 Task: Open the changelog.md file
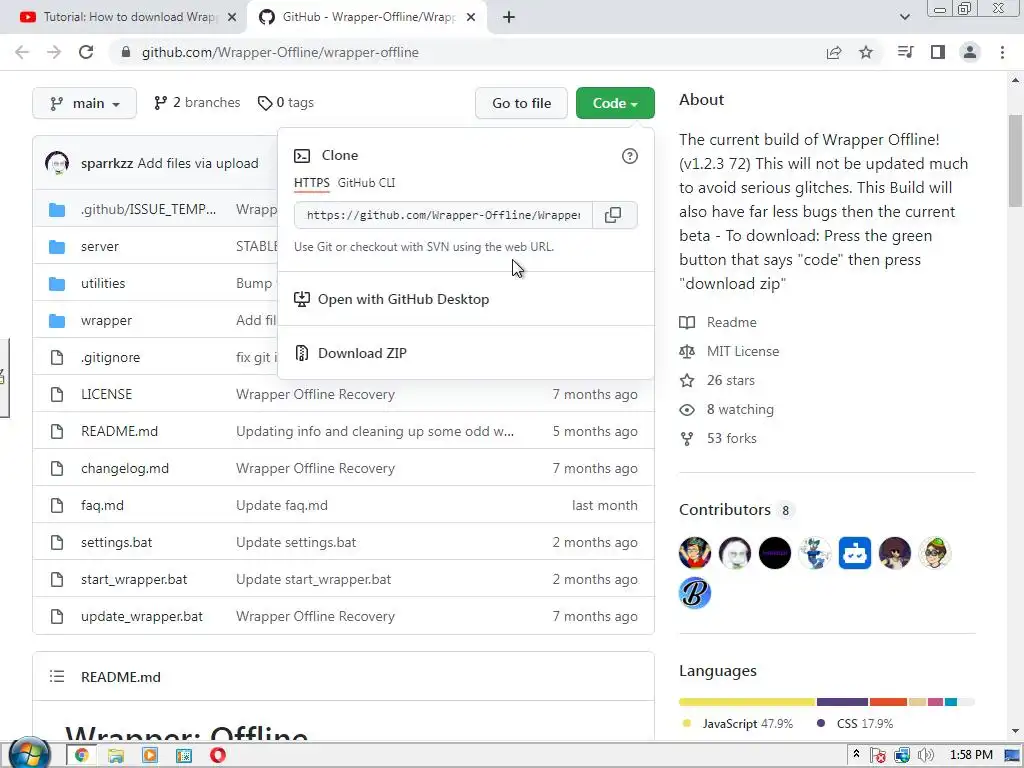125,468
